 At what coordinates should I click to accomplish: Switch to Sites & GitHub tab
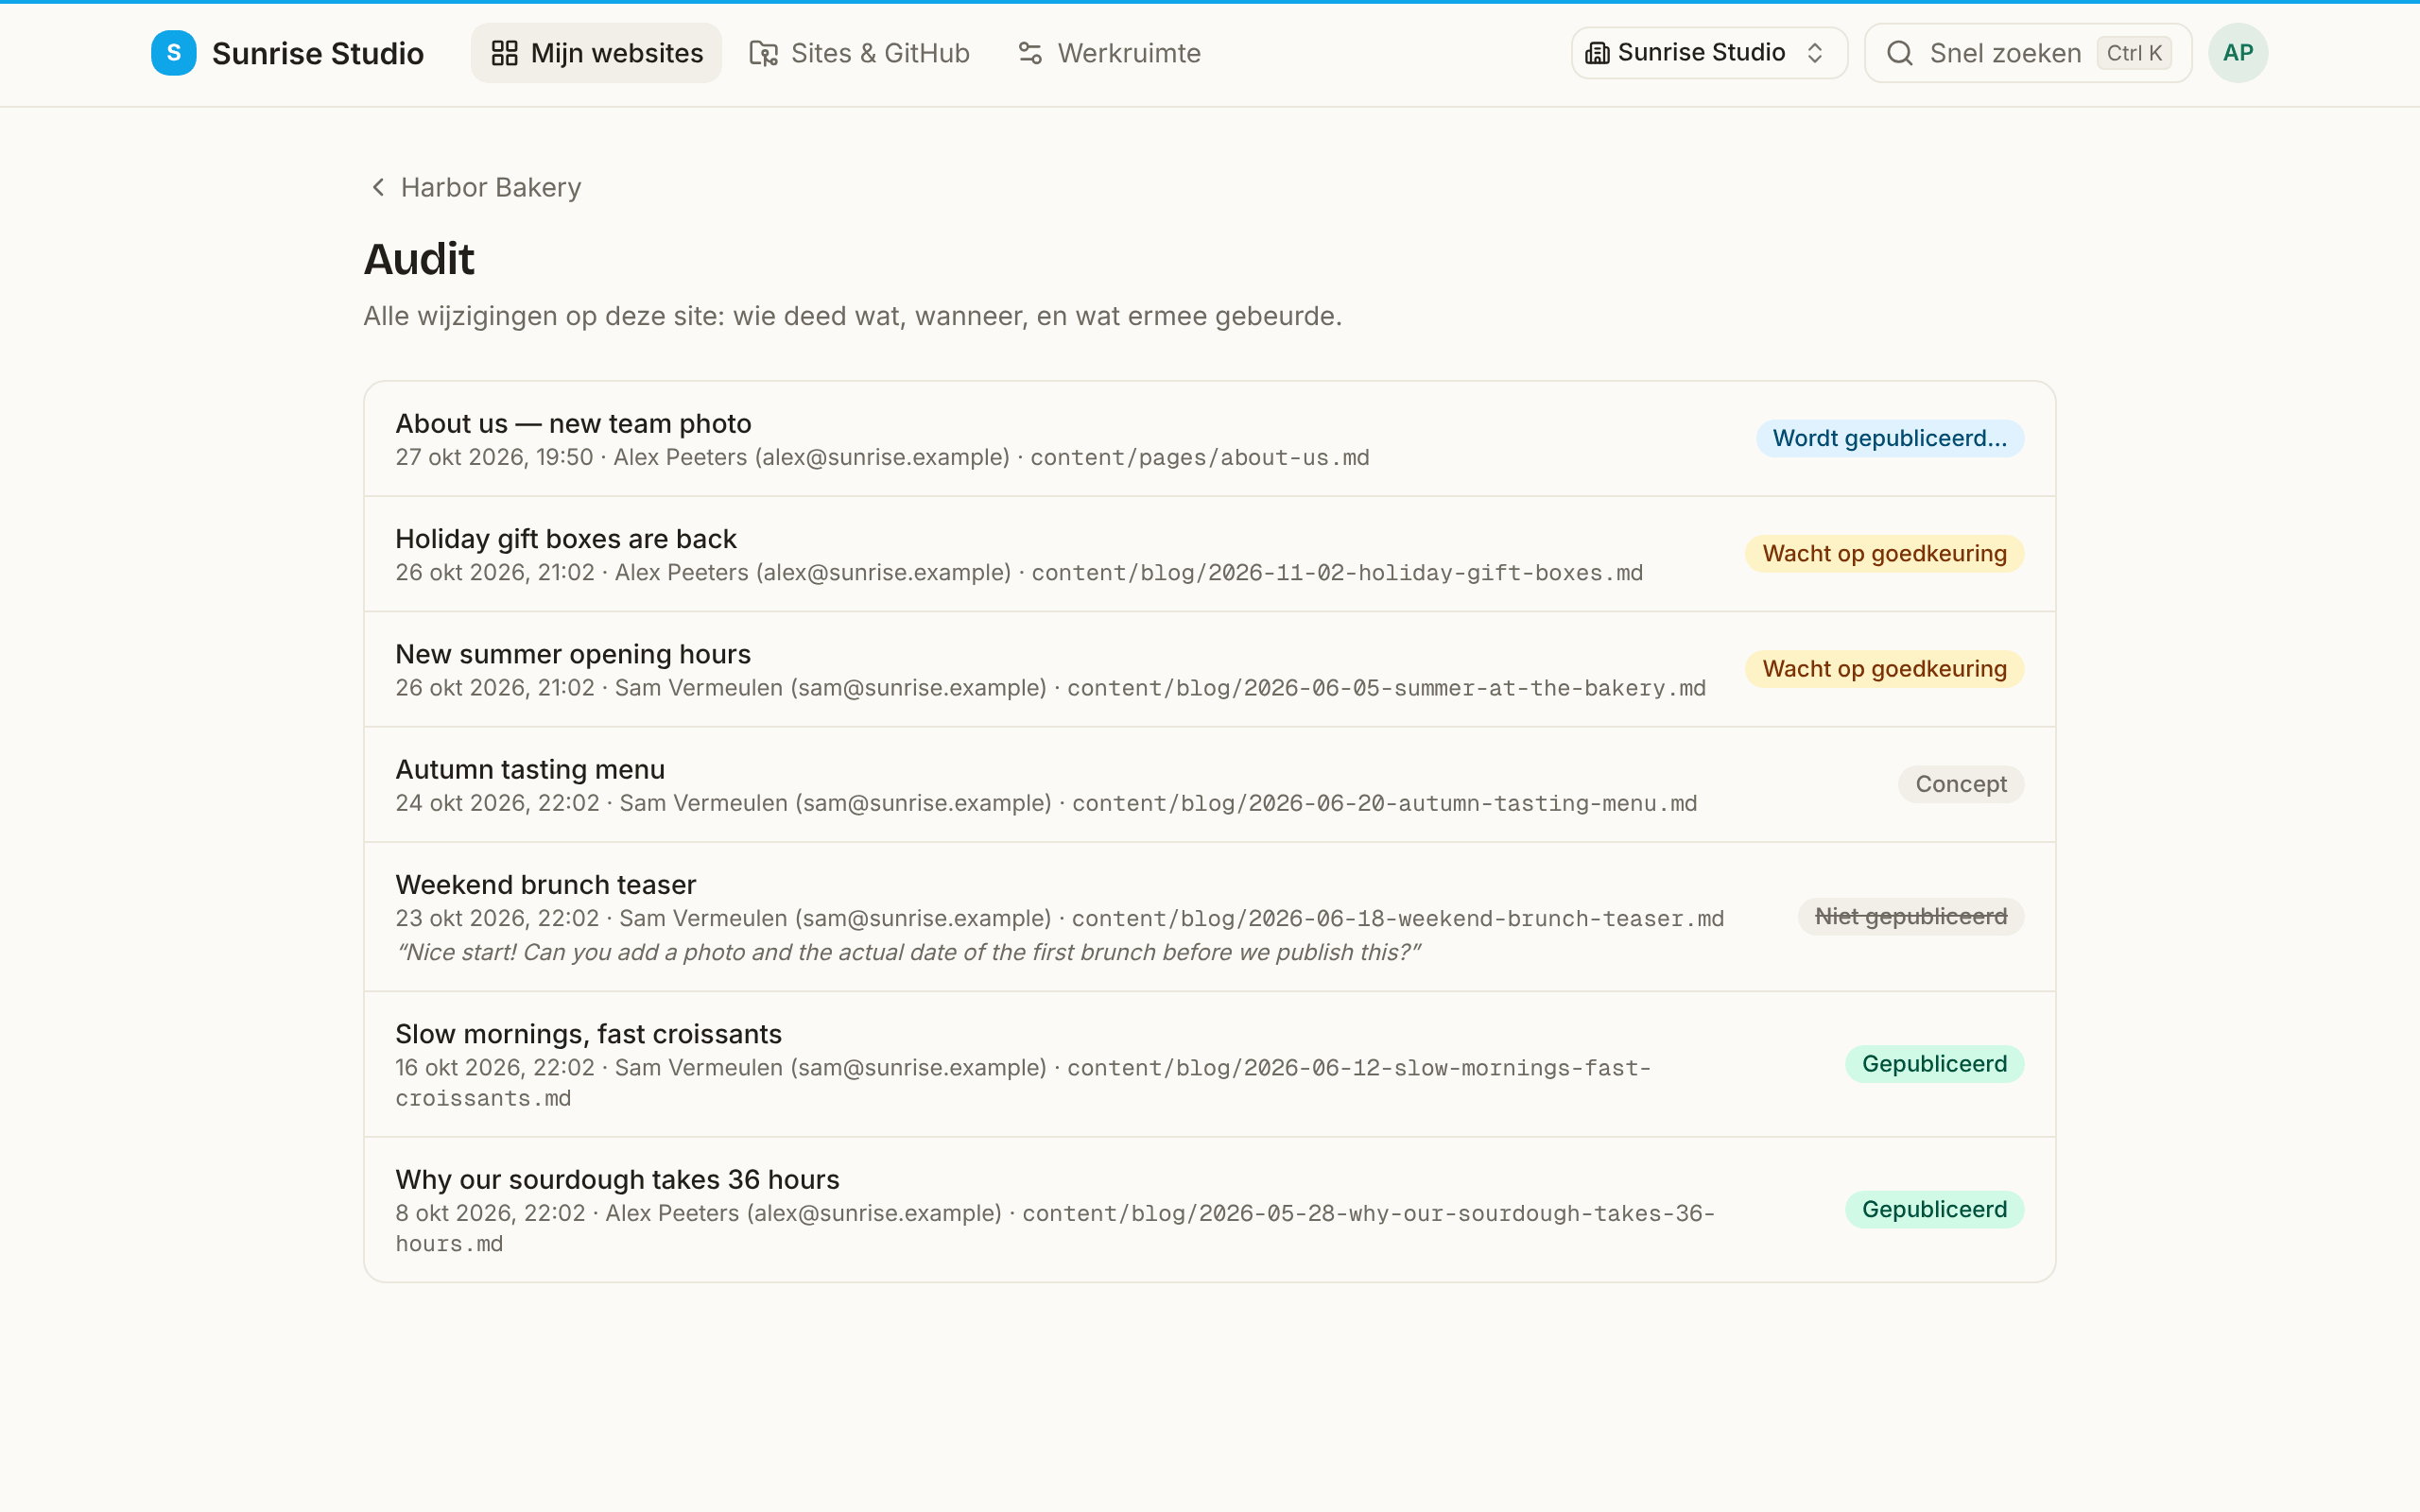click(859, 53)
